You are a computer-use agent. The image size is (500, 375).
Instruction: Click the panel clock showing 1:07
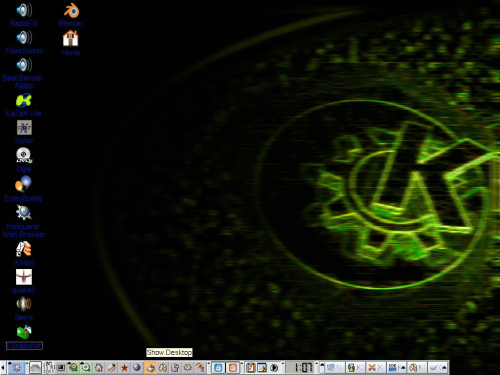click(300, 367)
